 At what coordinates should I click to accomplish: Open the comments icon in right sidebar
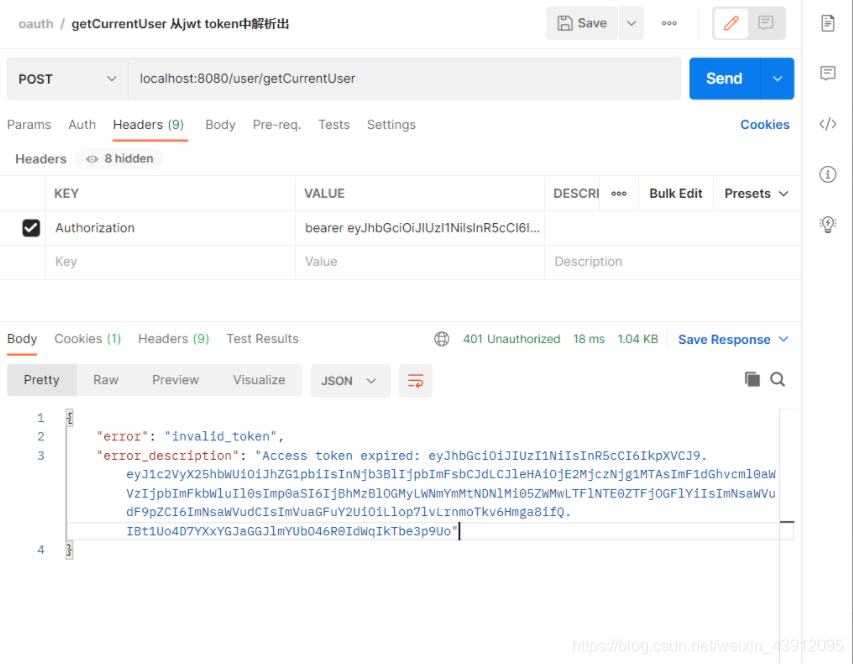click(x=828, y=73)
